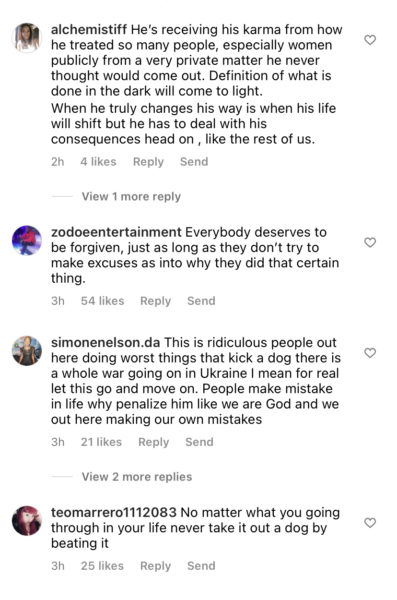Tap the heart on zodoeentertainment's comment

tap(370, 242)
